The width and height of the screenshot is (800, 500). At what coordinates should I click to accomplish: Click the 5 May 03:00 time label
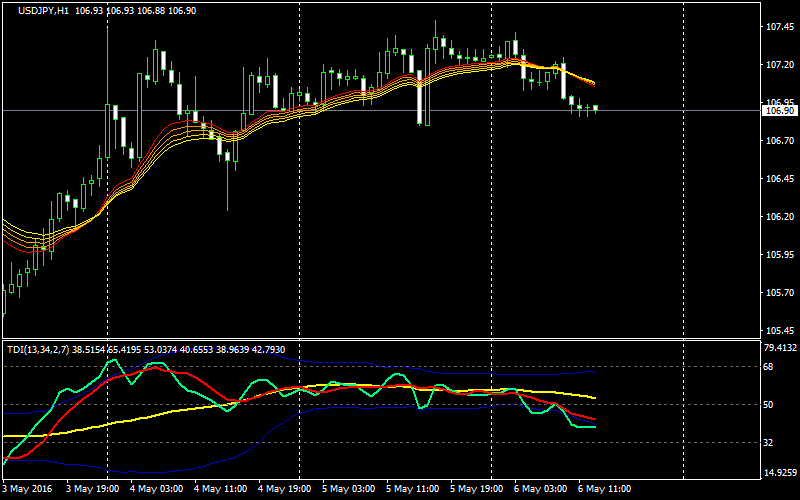tap(349, 489)
